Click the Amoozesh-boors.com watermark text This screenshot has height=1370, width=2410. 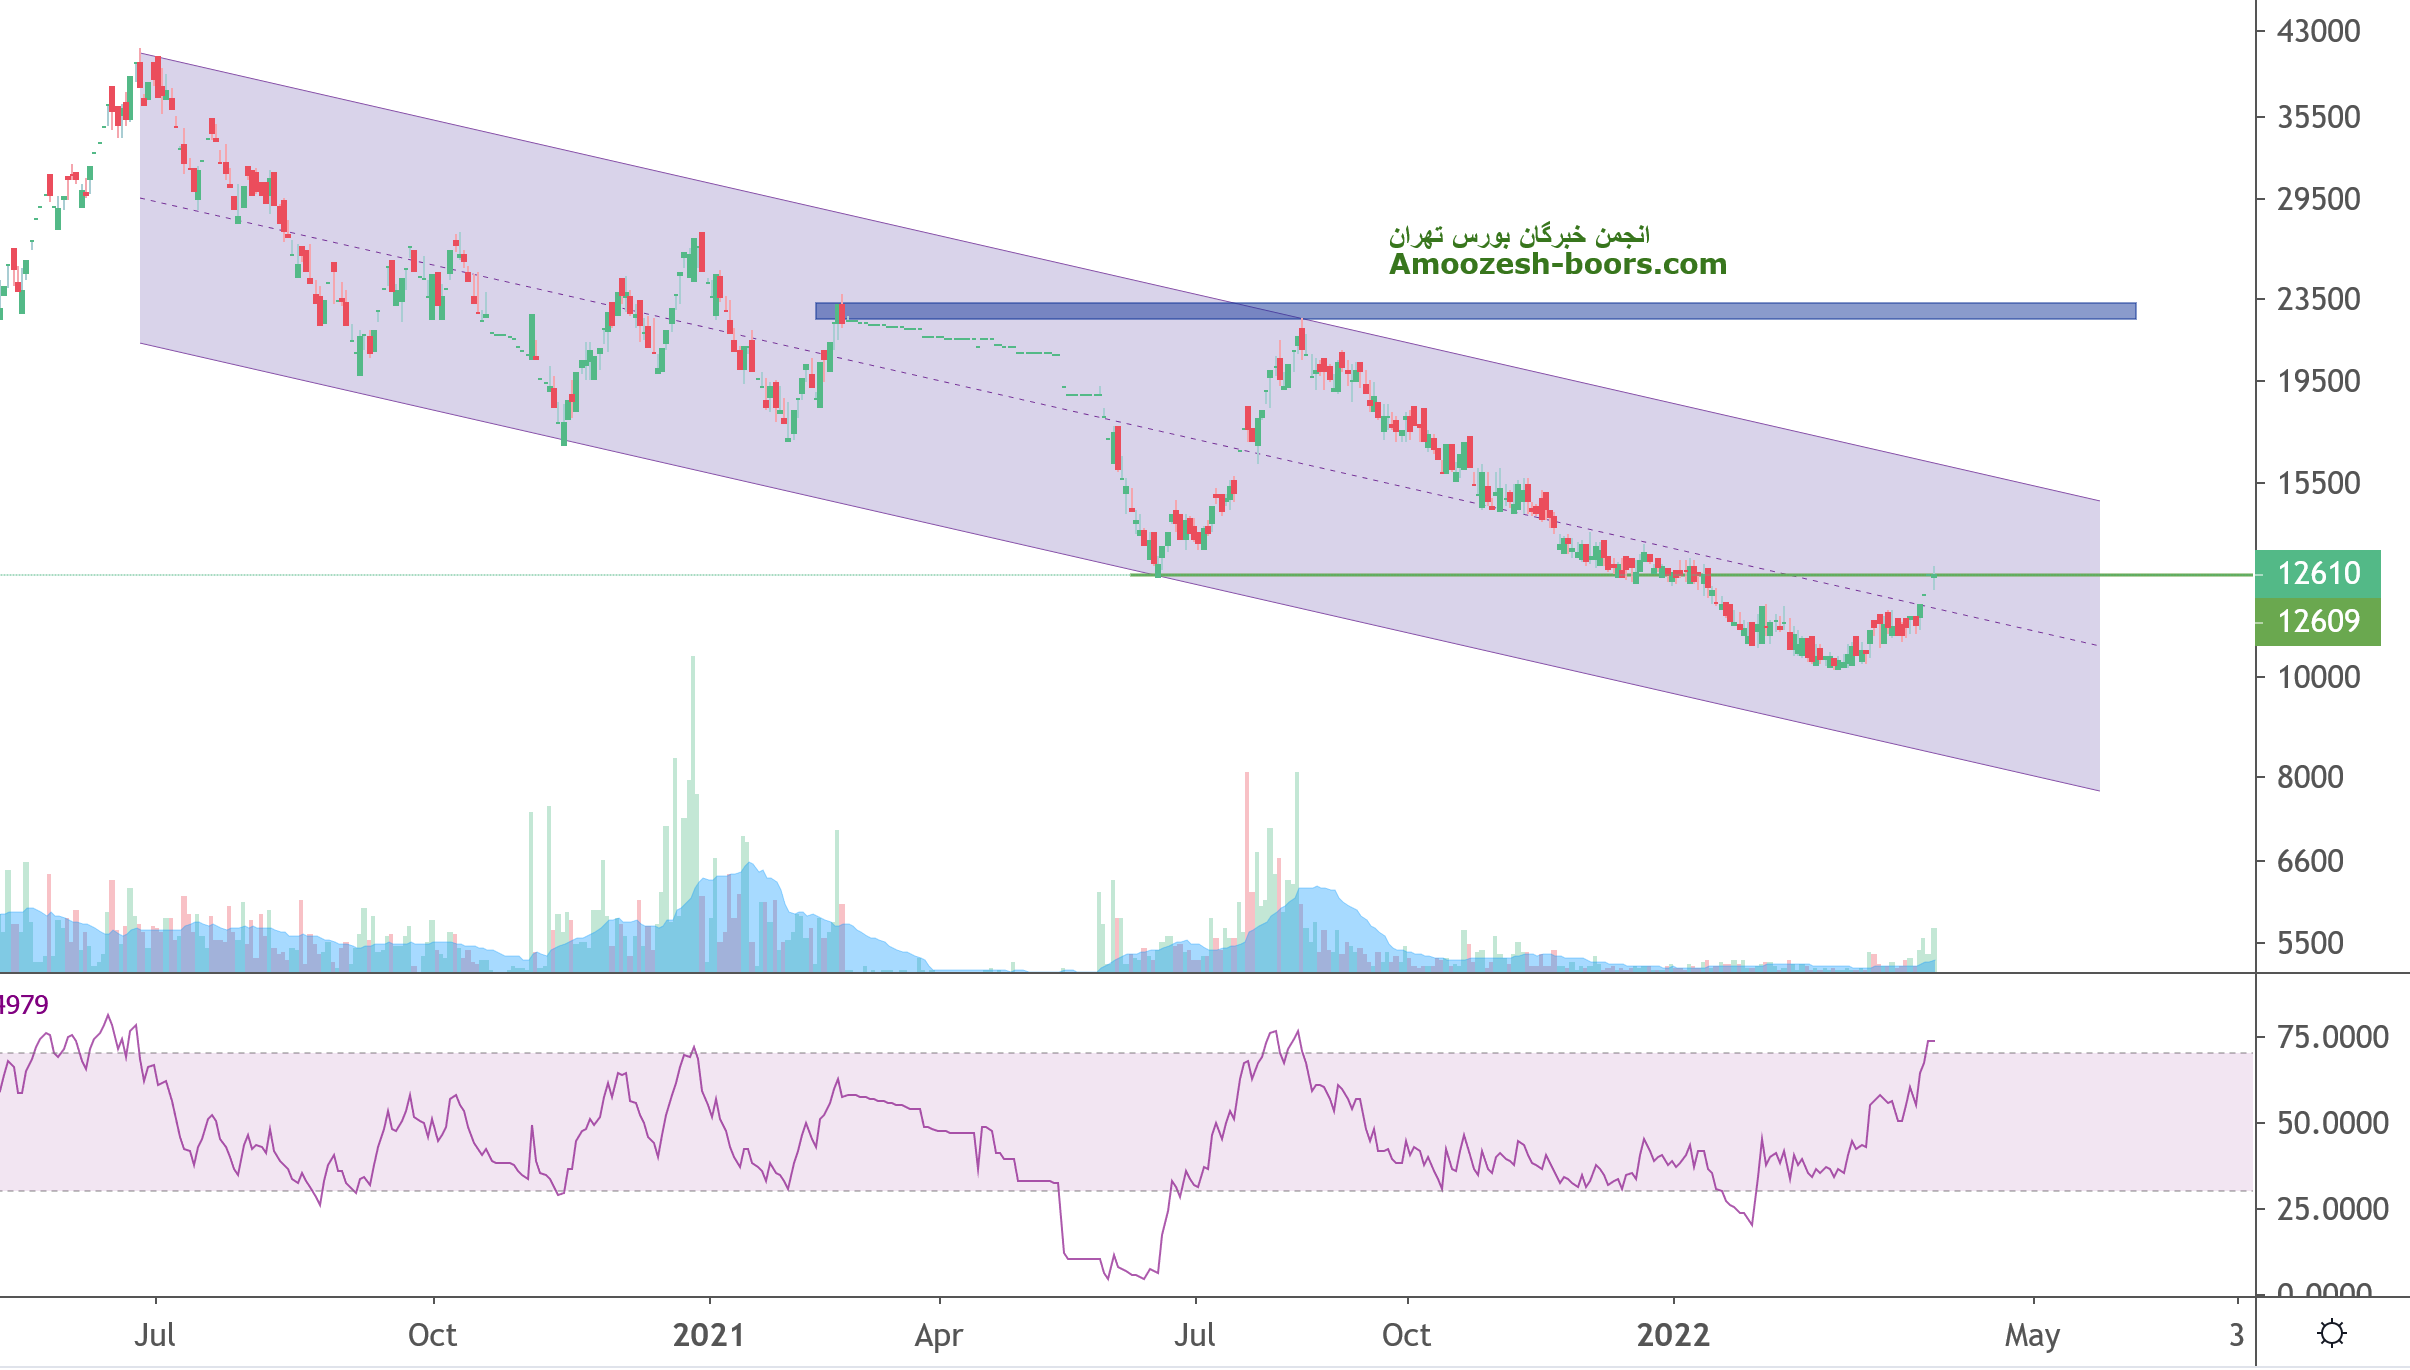point(1557,264)
